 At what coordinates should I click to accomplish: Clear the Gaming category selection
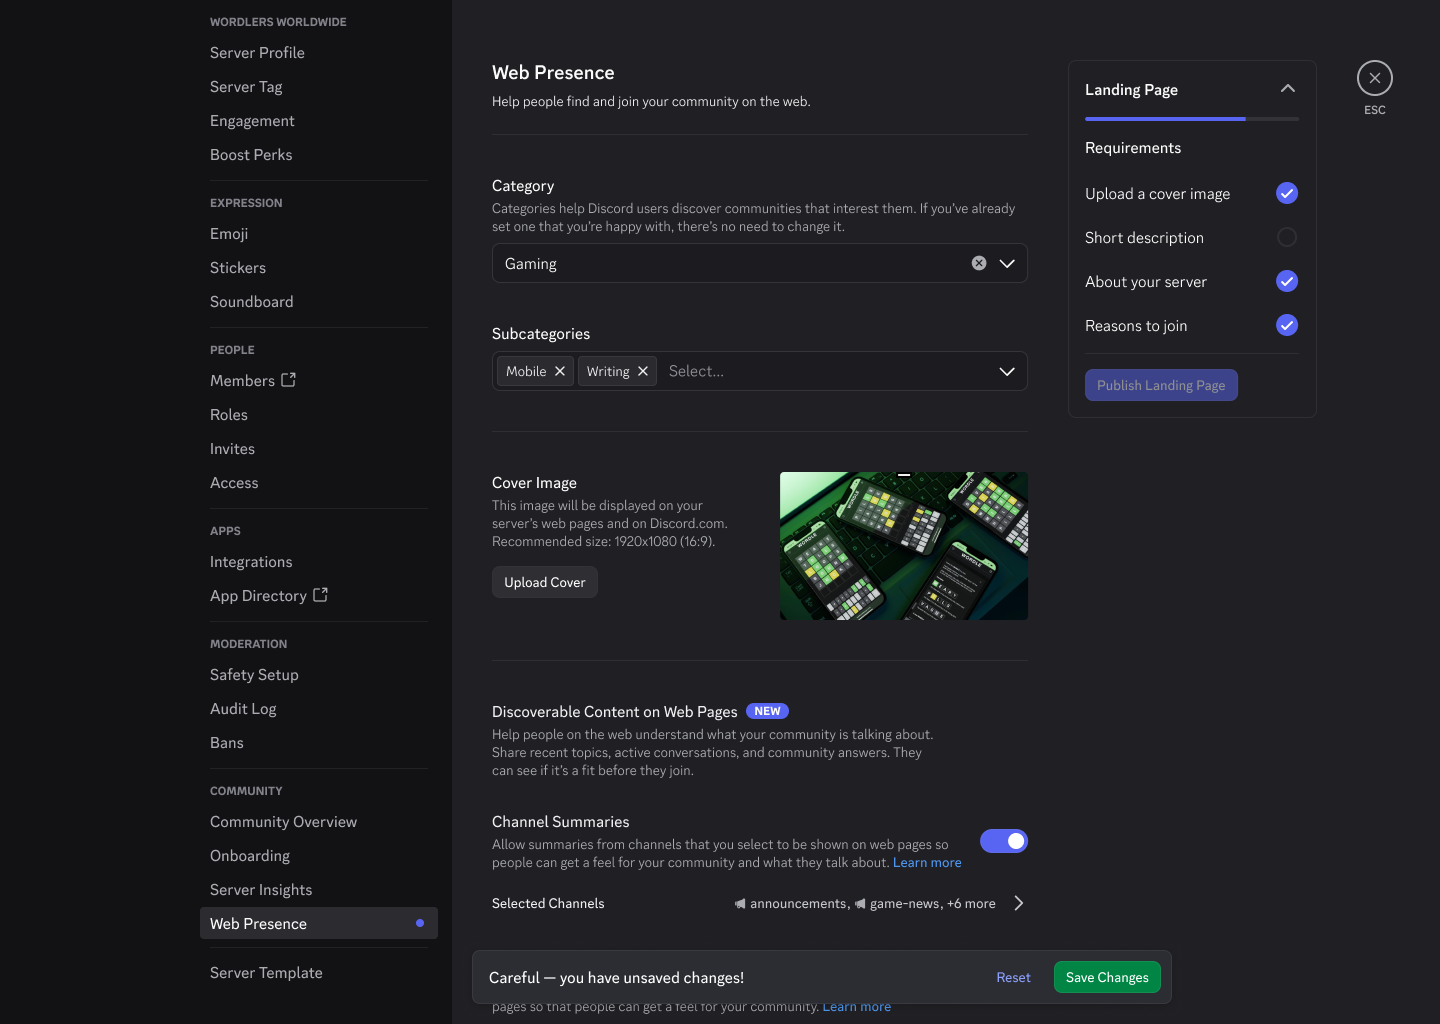[979, 263]
